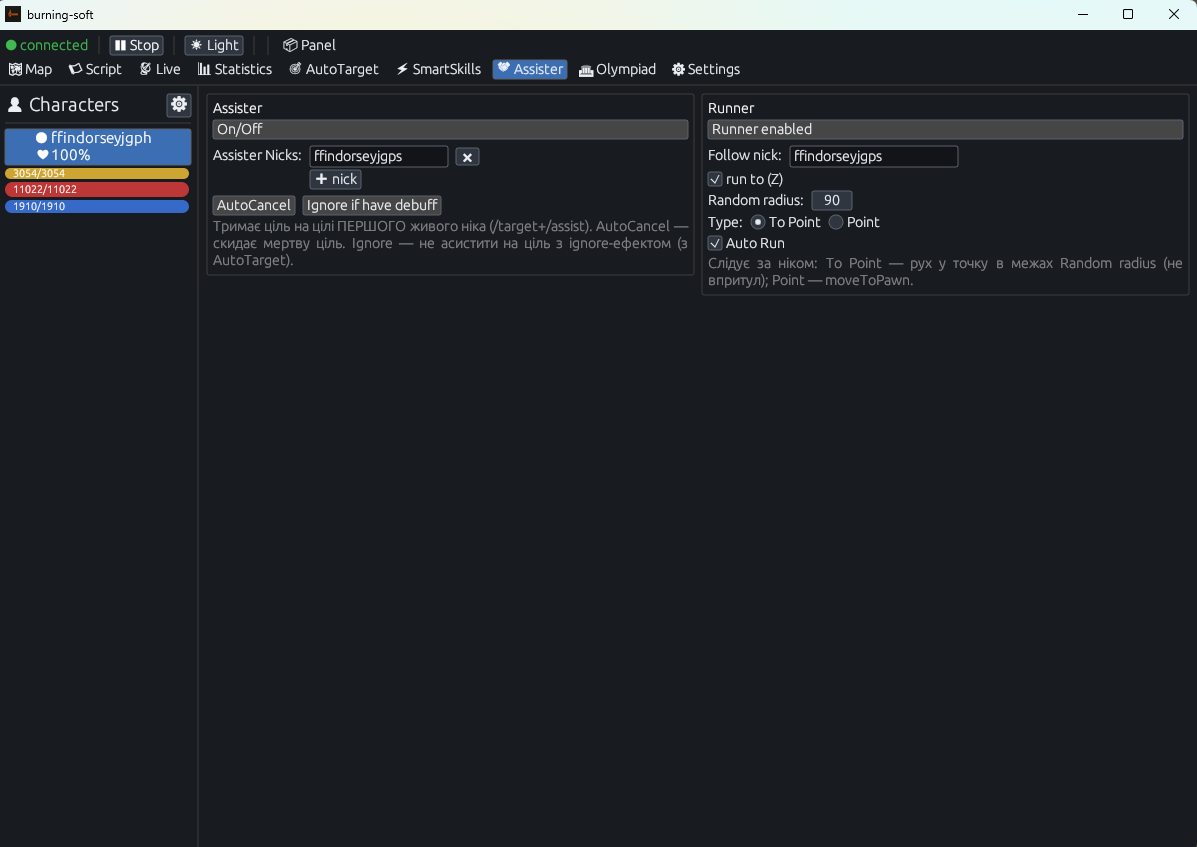
Task: Click the Characters person icon
Action: [x=15, y=105]
